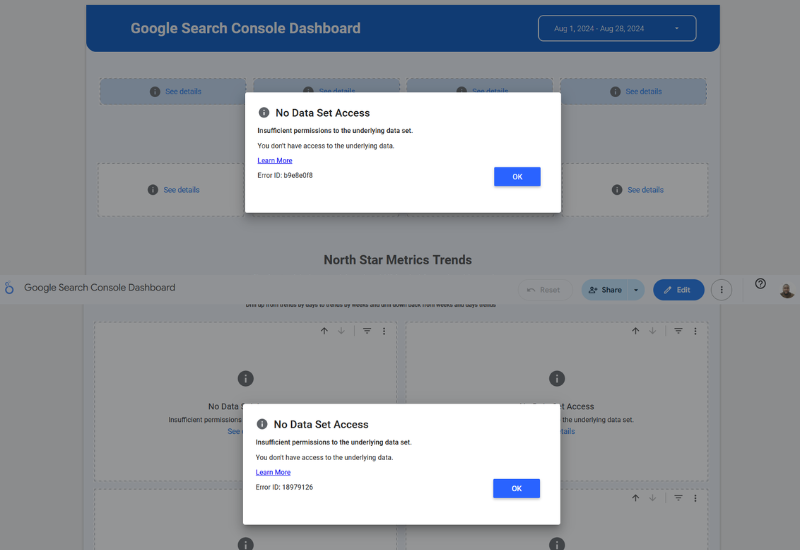
Task: Click info icon on first top-row scorecard
Action: [155, 91]
